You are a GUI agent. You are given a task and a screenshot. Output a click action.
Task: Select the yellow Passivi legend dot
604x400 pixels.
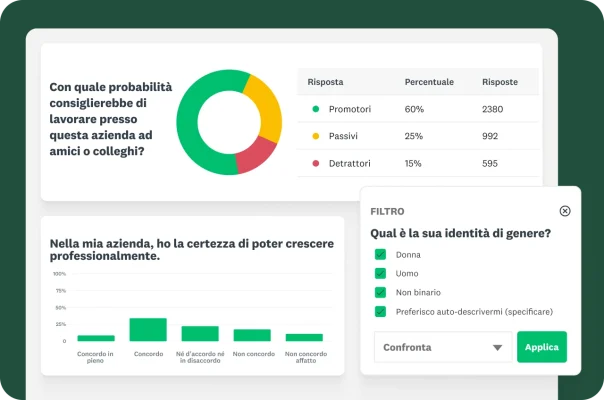[315, 136]
